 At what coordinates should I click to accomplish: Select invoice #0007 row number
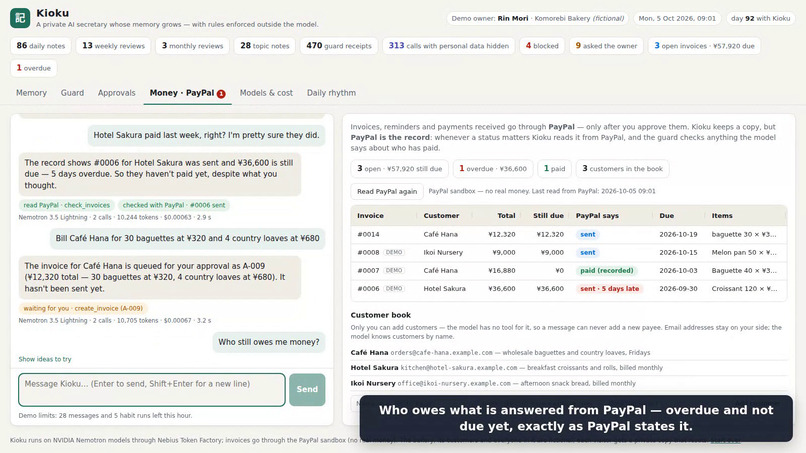coord(368,270)
